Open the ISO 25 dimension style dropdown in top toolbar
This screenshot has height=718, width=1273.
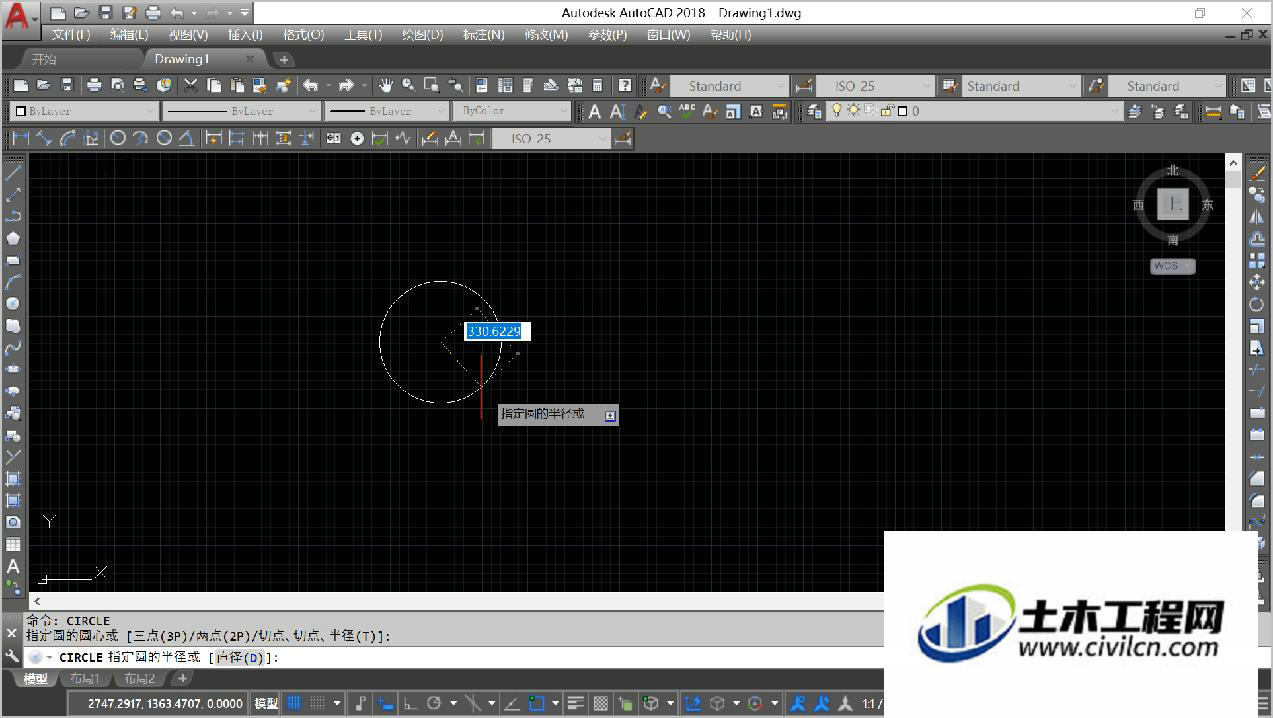874,86
